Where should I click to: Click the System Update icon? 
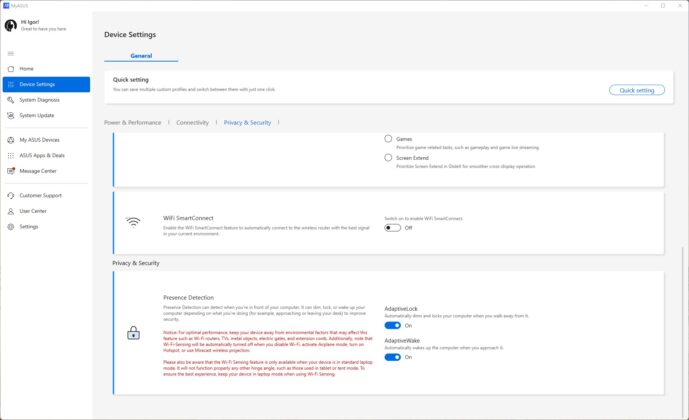[x=11, y=116]
